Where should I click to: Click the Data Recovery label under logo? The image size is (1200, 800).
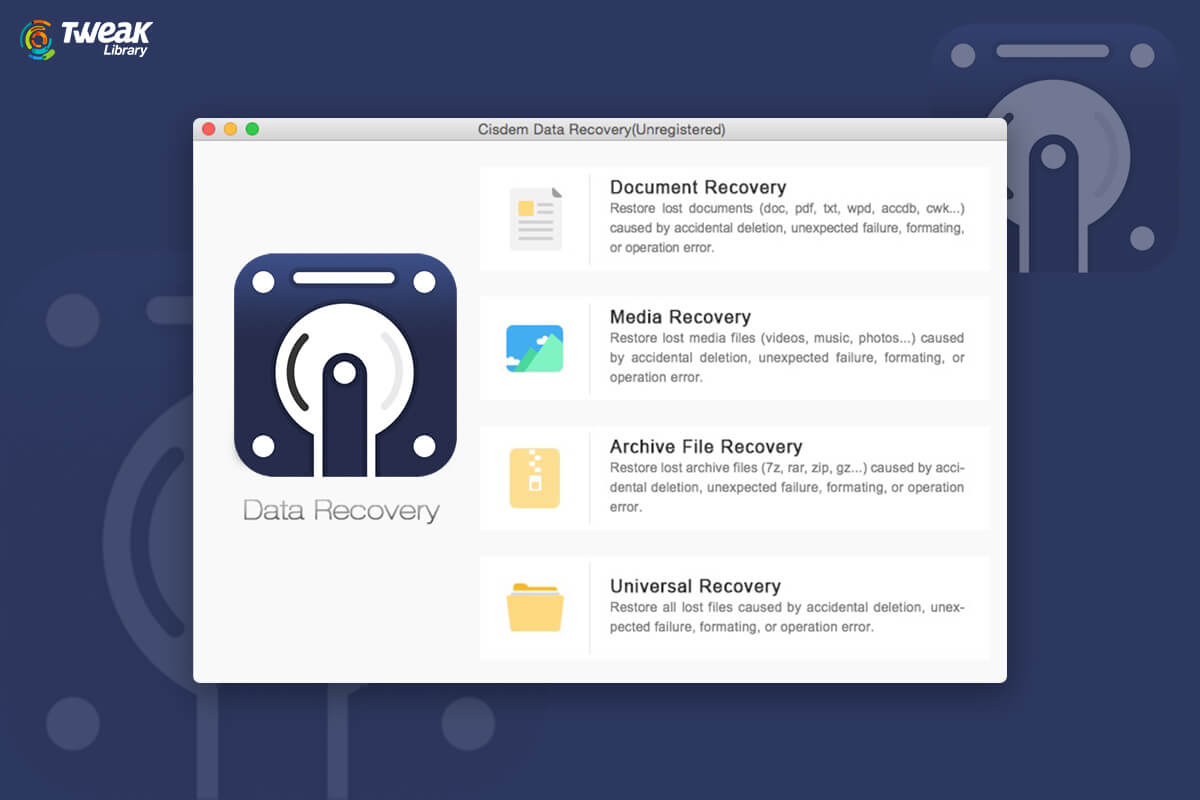344,510
